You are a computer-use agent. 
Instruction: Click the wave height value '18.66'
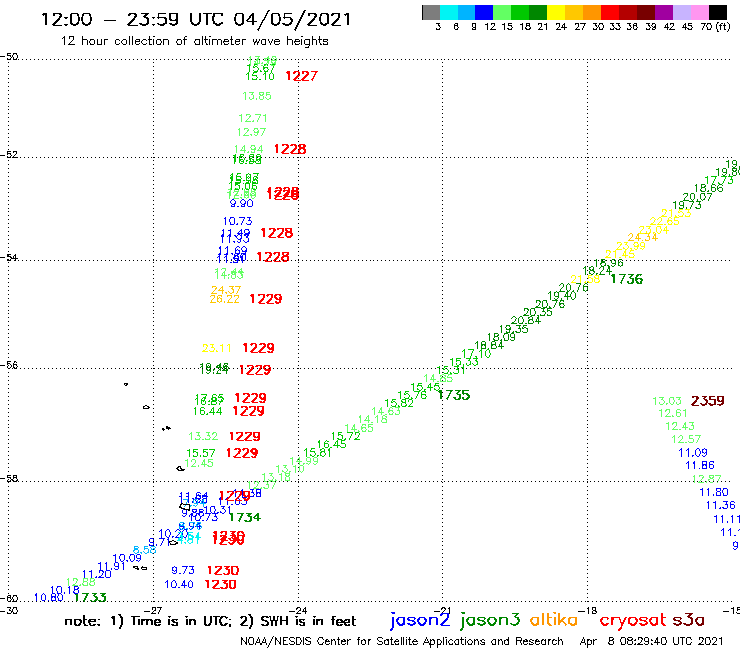tap(708, 188)
